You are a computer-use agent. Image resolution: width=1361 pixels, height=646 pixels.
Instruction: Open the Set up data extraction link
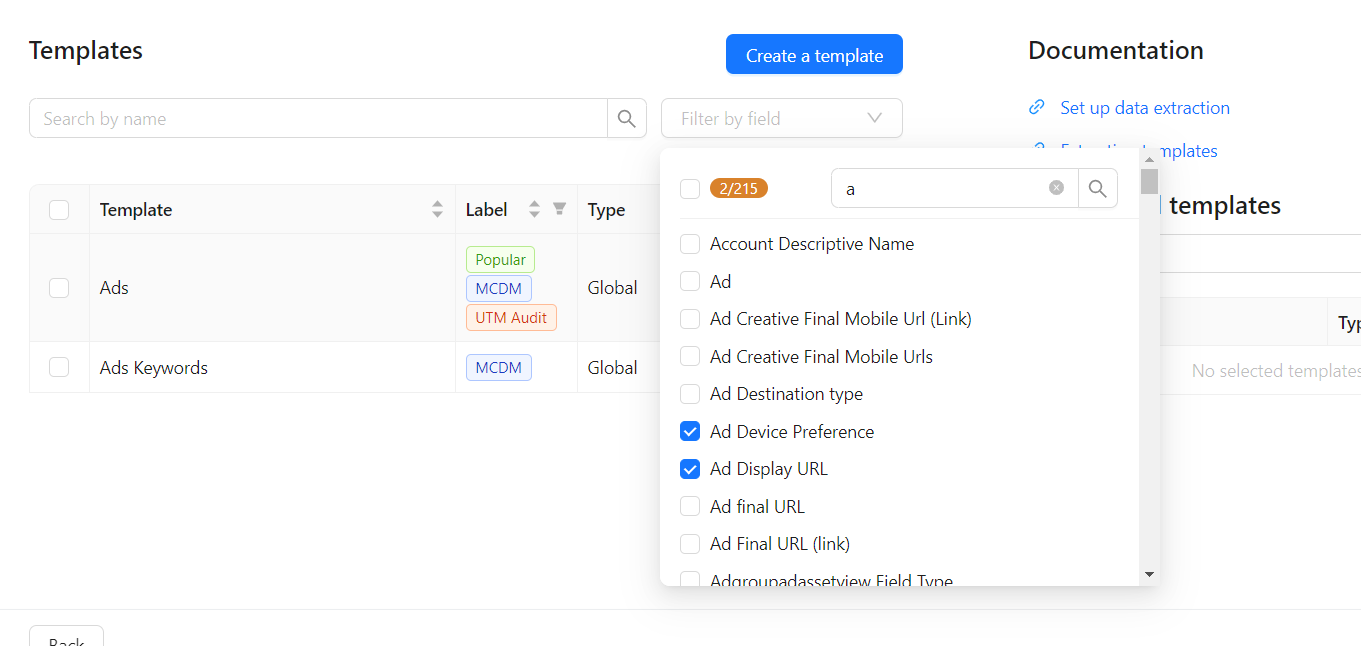1145,108
